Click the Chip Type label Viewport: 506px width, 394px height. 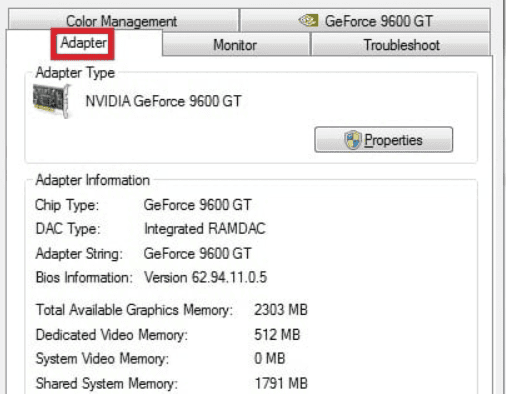pos(67,205)
